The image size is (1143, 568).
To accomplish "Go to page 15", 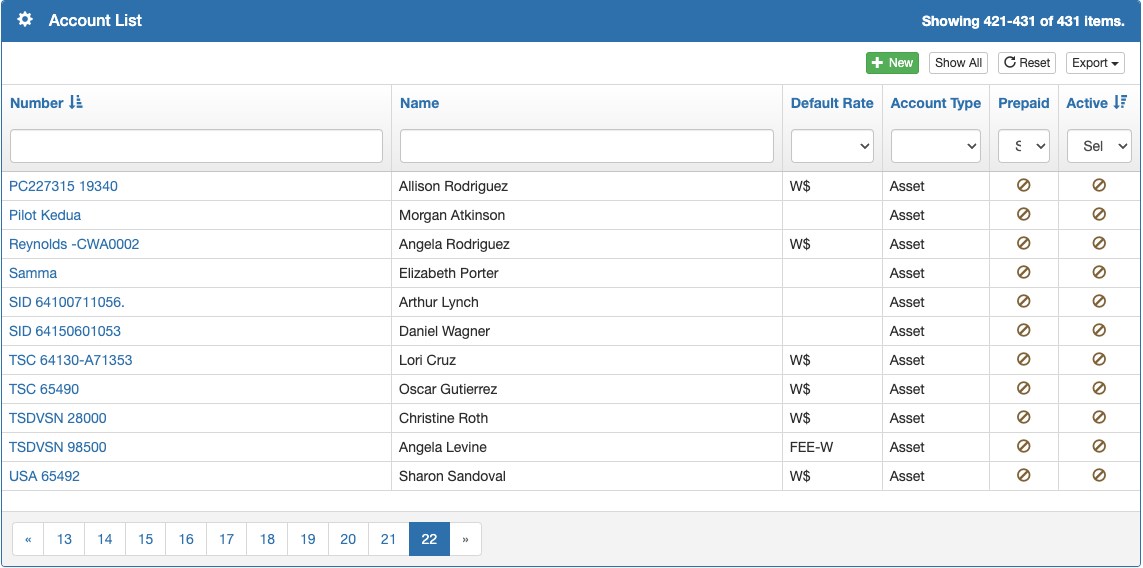I will 146,539.
